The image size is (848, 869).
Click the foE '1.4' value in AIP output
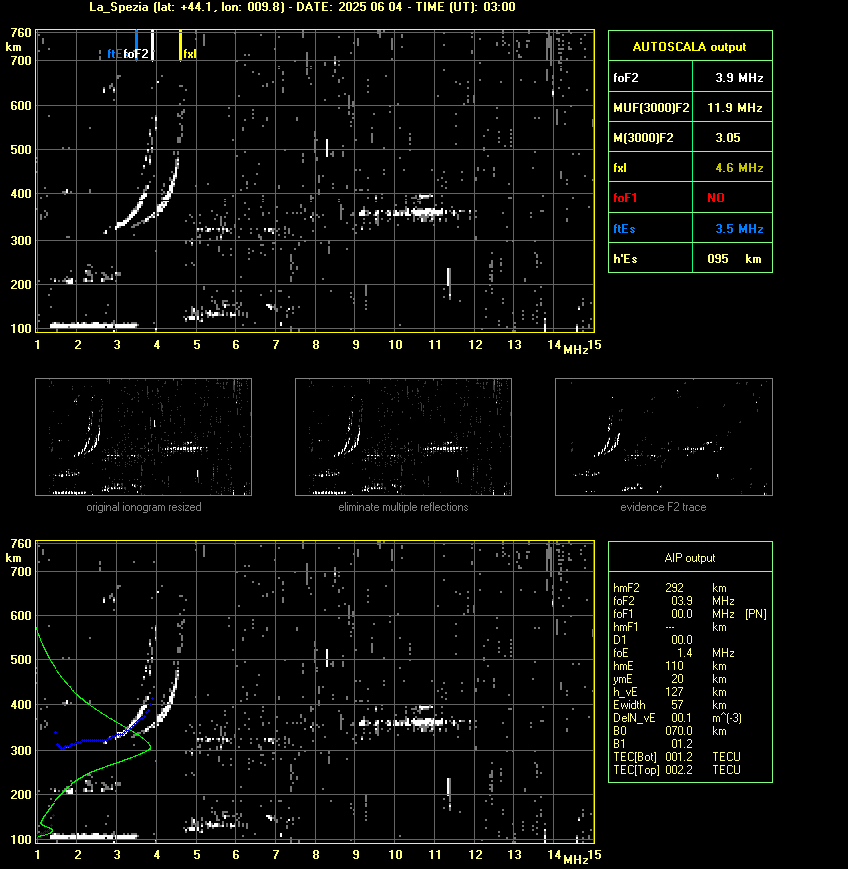[x=685, y=653]
